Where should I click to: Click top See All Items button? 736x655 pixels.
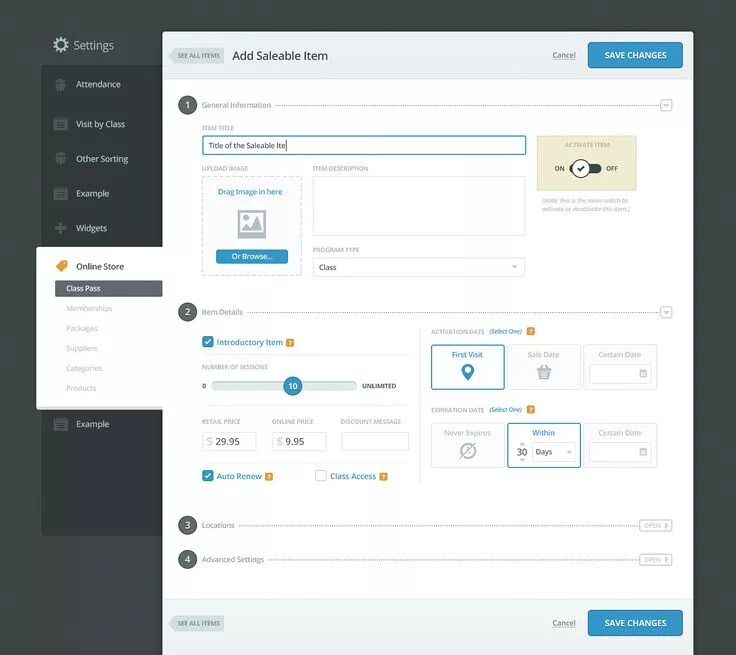[197, 55]
